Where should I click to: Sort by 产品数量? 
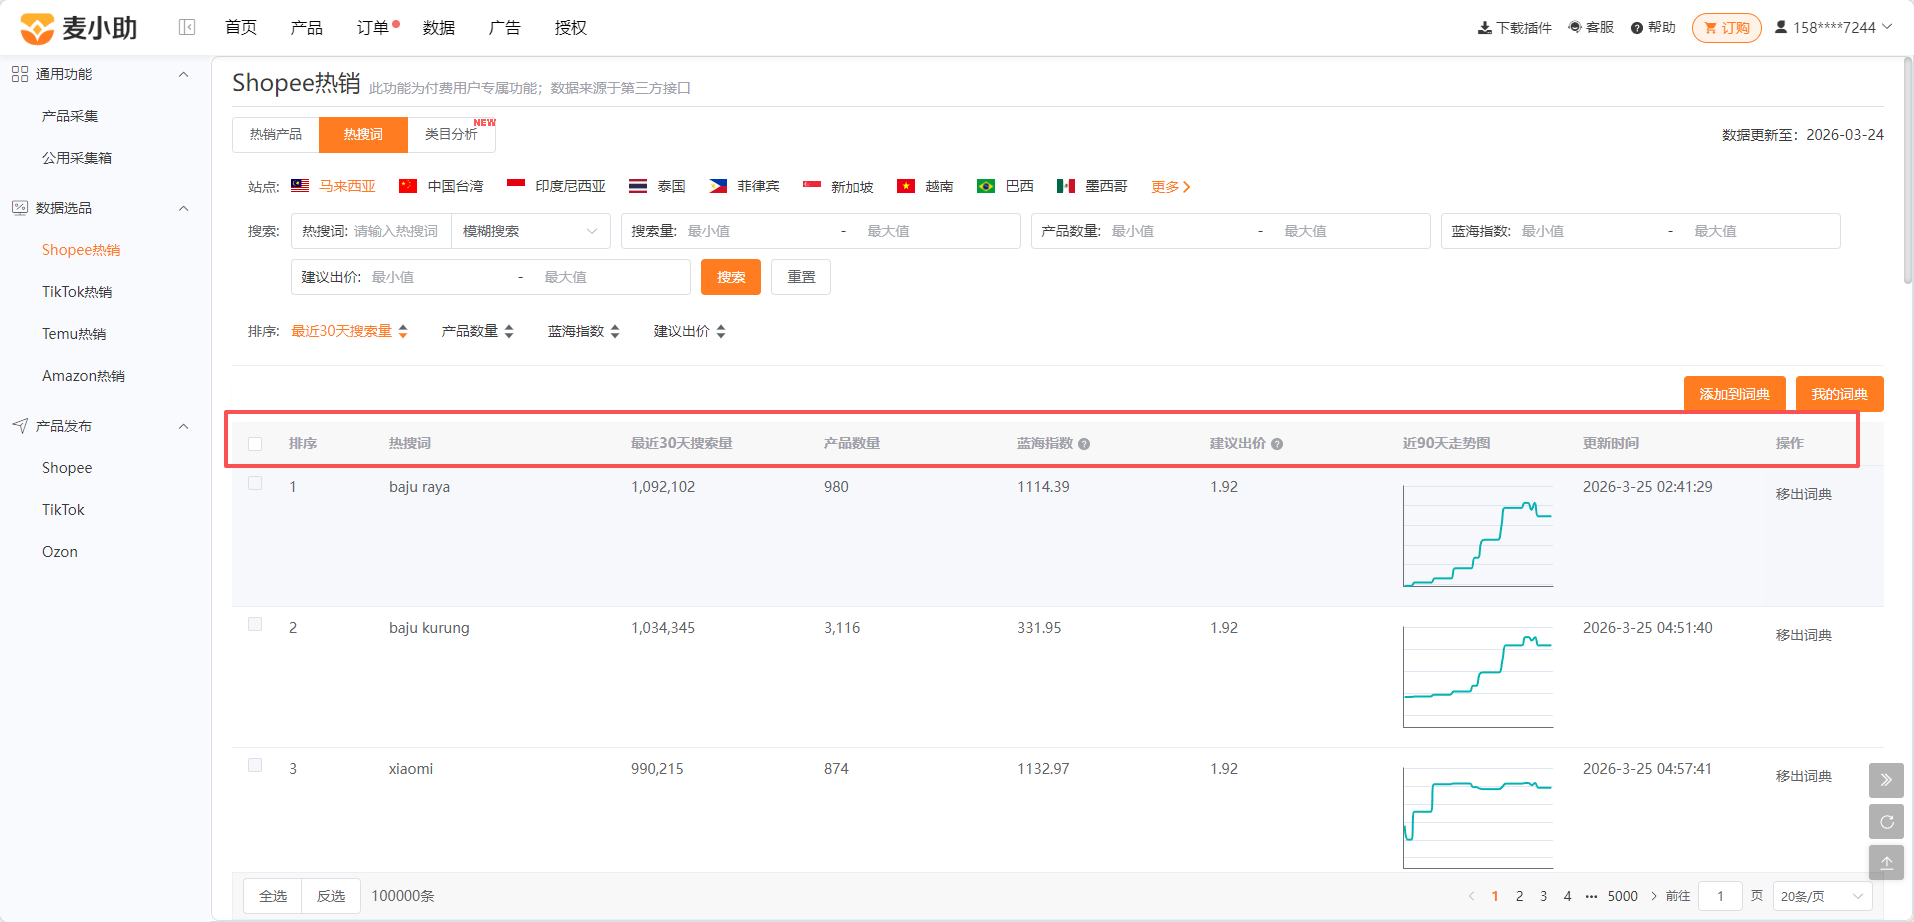pyautogui.click(x=478, y=331)
